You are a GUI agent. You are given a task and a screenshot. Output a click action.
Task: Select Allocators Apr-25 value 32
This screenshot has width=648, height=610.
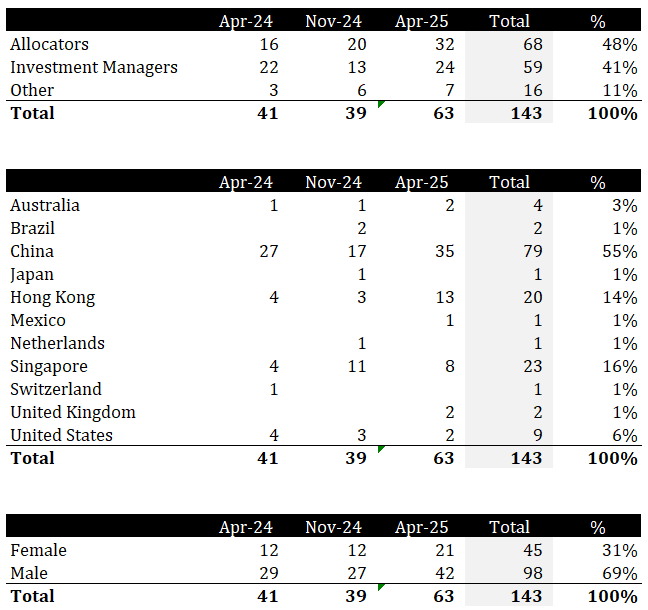click(445, 44)
